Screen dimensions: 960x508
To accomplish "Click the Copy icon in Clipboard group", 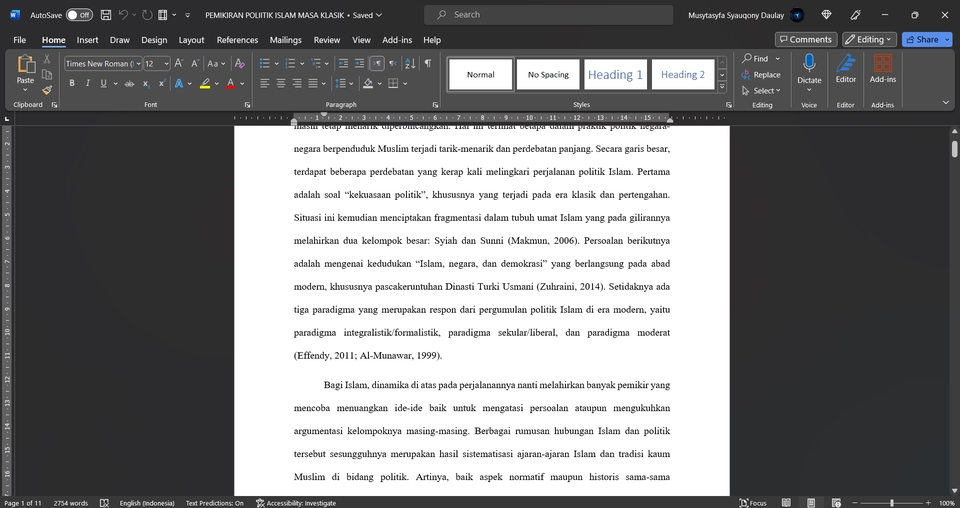I will point(47,75).
